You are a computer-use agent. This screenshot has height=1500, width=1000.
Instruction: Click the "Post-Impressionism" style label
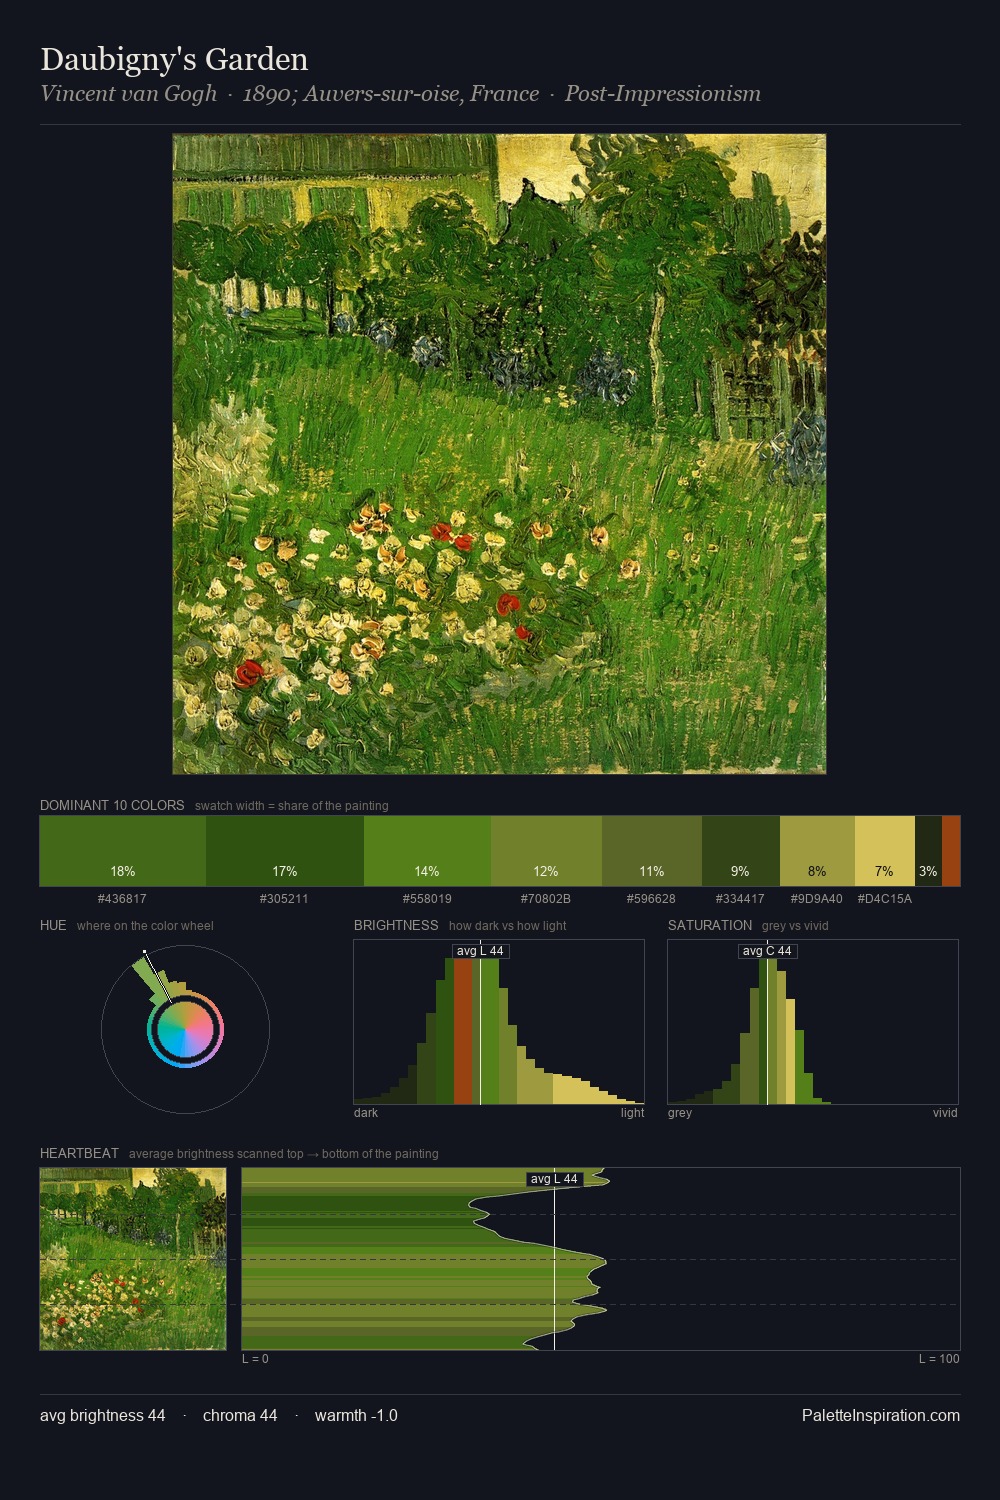(663, 94)
